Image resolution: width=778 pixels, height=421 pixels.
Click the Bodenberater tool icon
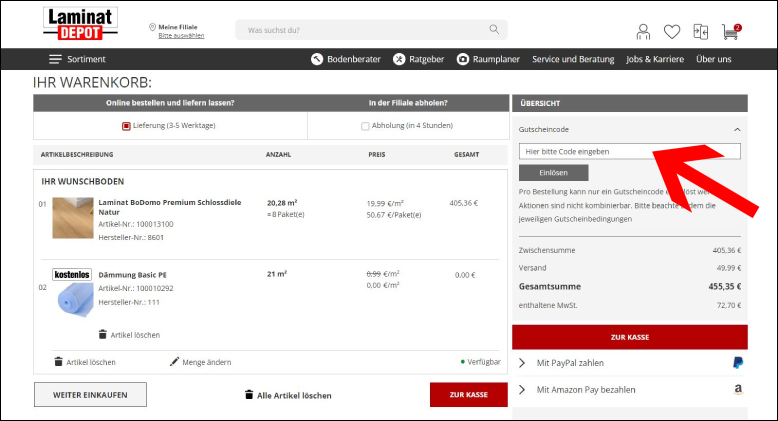click(317, 59)
